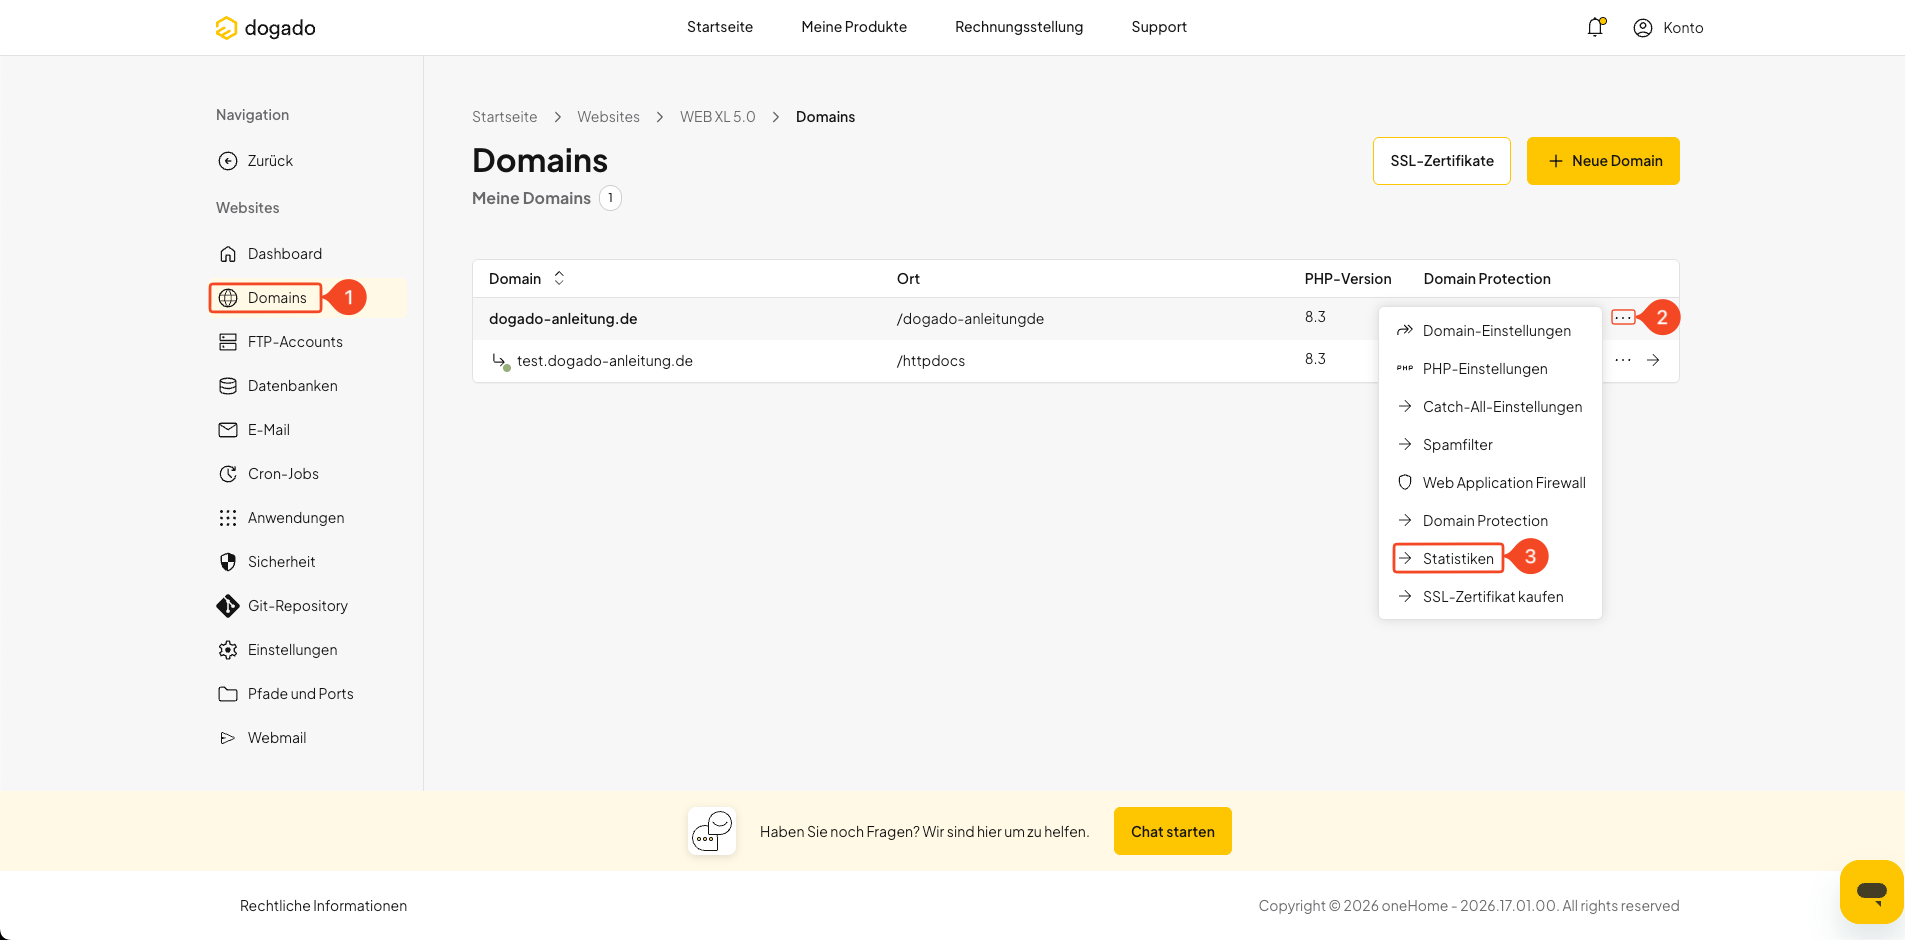Select Spamfilter from context menu
Image resolution: width=1905 pixels, height=940 pixels.
coord(1490,445)
